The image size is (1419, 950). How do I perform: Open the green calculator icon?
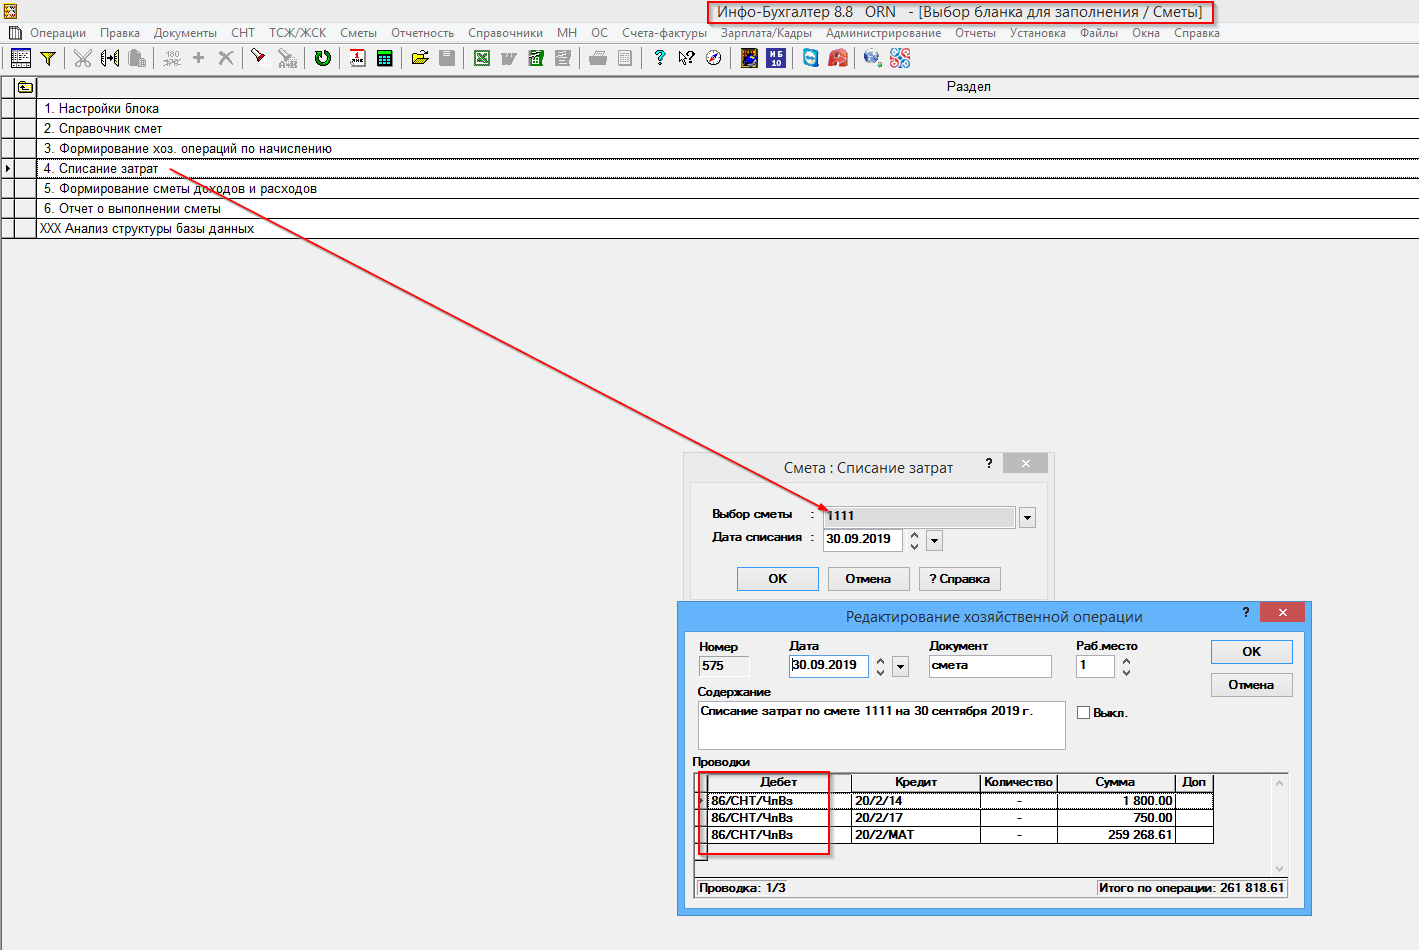[384, 58]
